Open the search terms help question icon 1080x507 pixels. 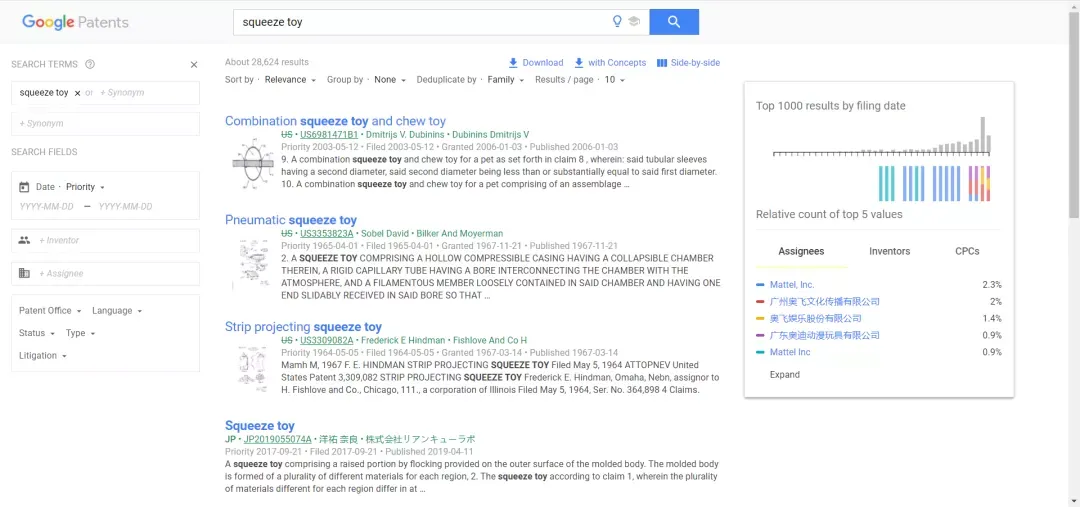(90, 64)
